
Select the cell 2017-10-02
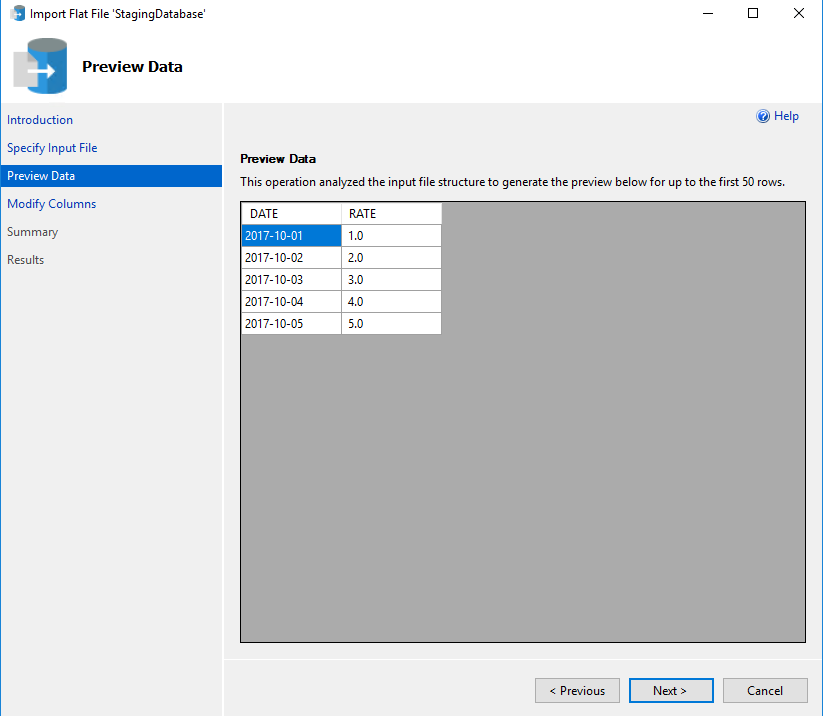tap(291, 258)
